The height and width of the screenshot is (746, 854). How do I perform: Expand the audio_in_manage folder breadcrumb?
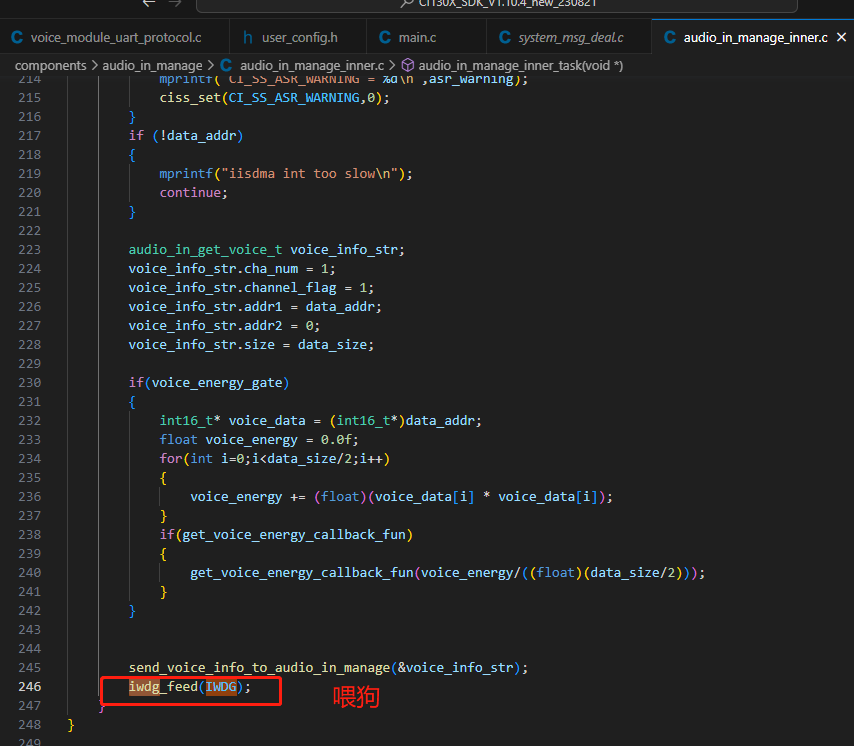pyautogui.click(x=152, y=65)
